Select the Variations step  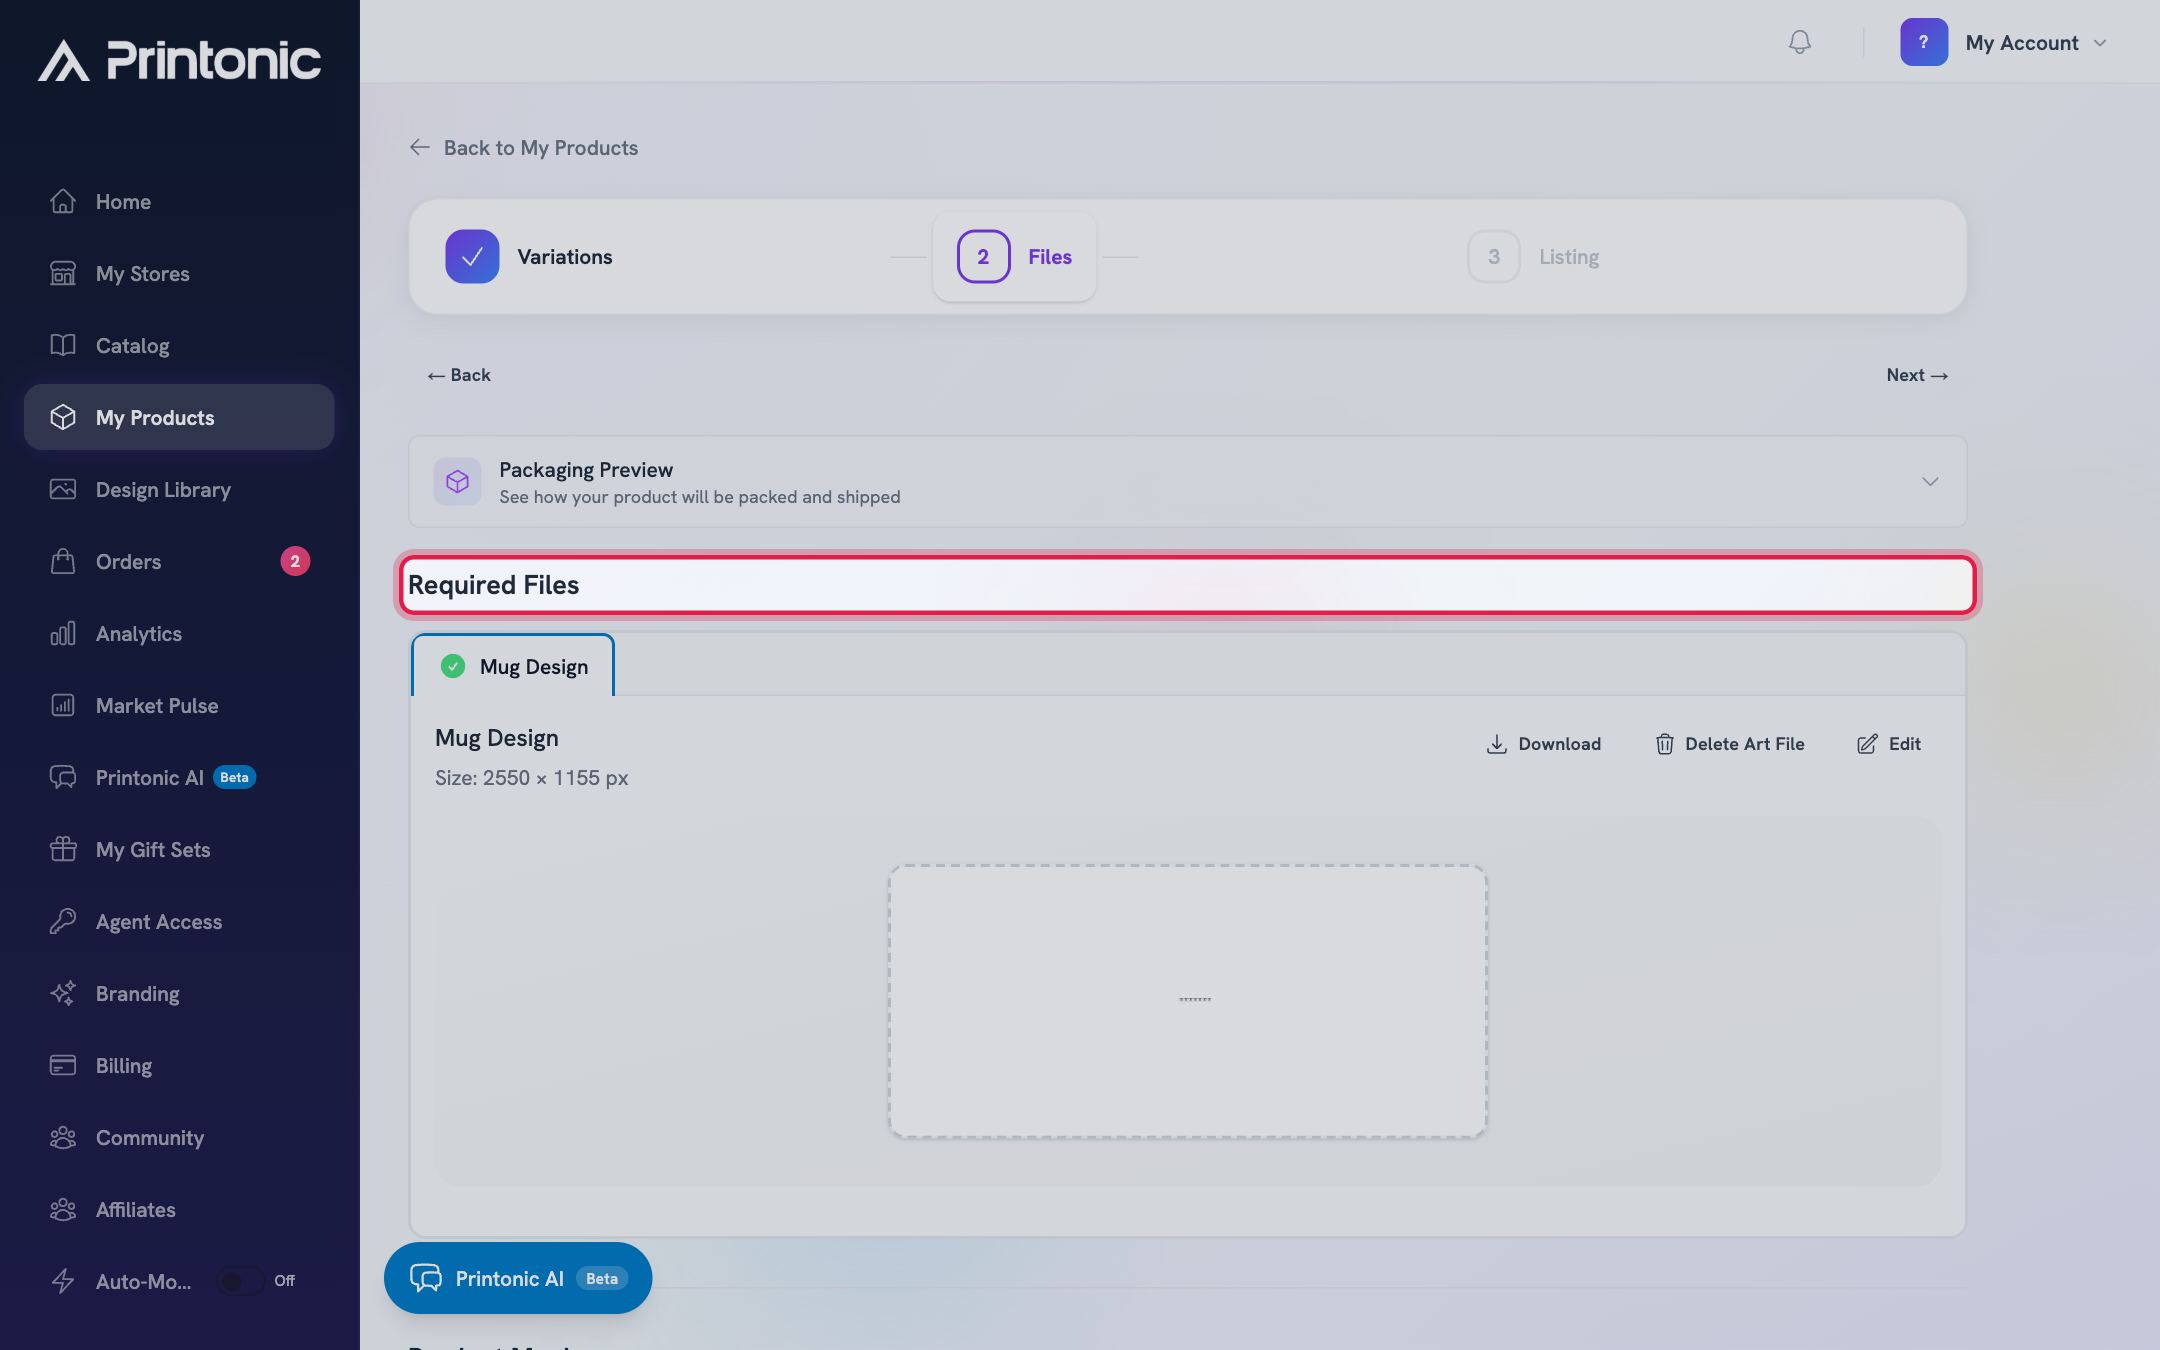tap(529, 257)
